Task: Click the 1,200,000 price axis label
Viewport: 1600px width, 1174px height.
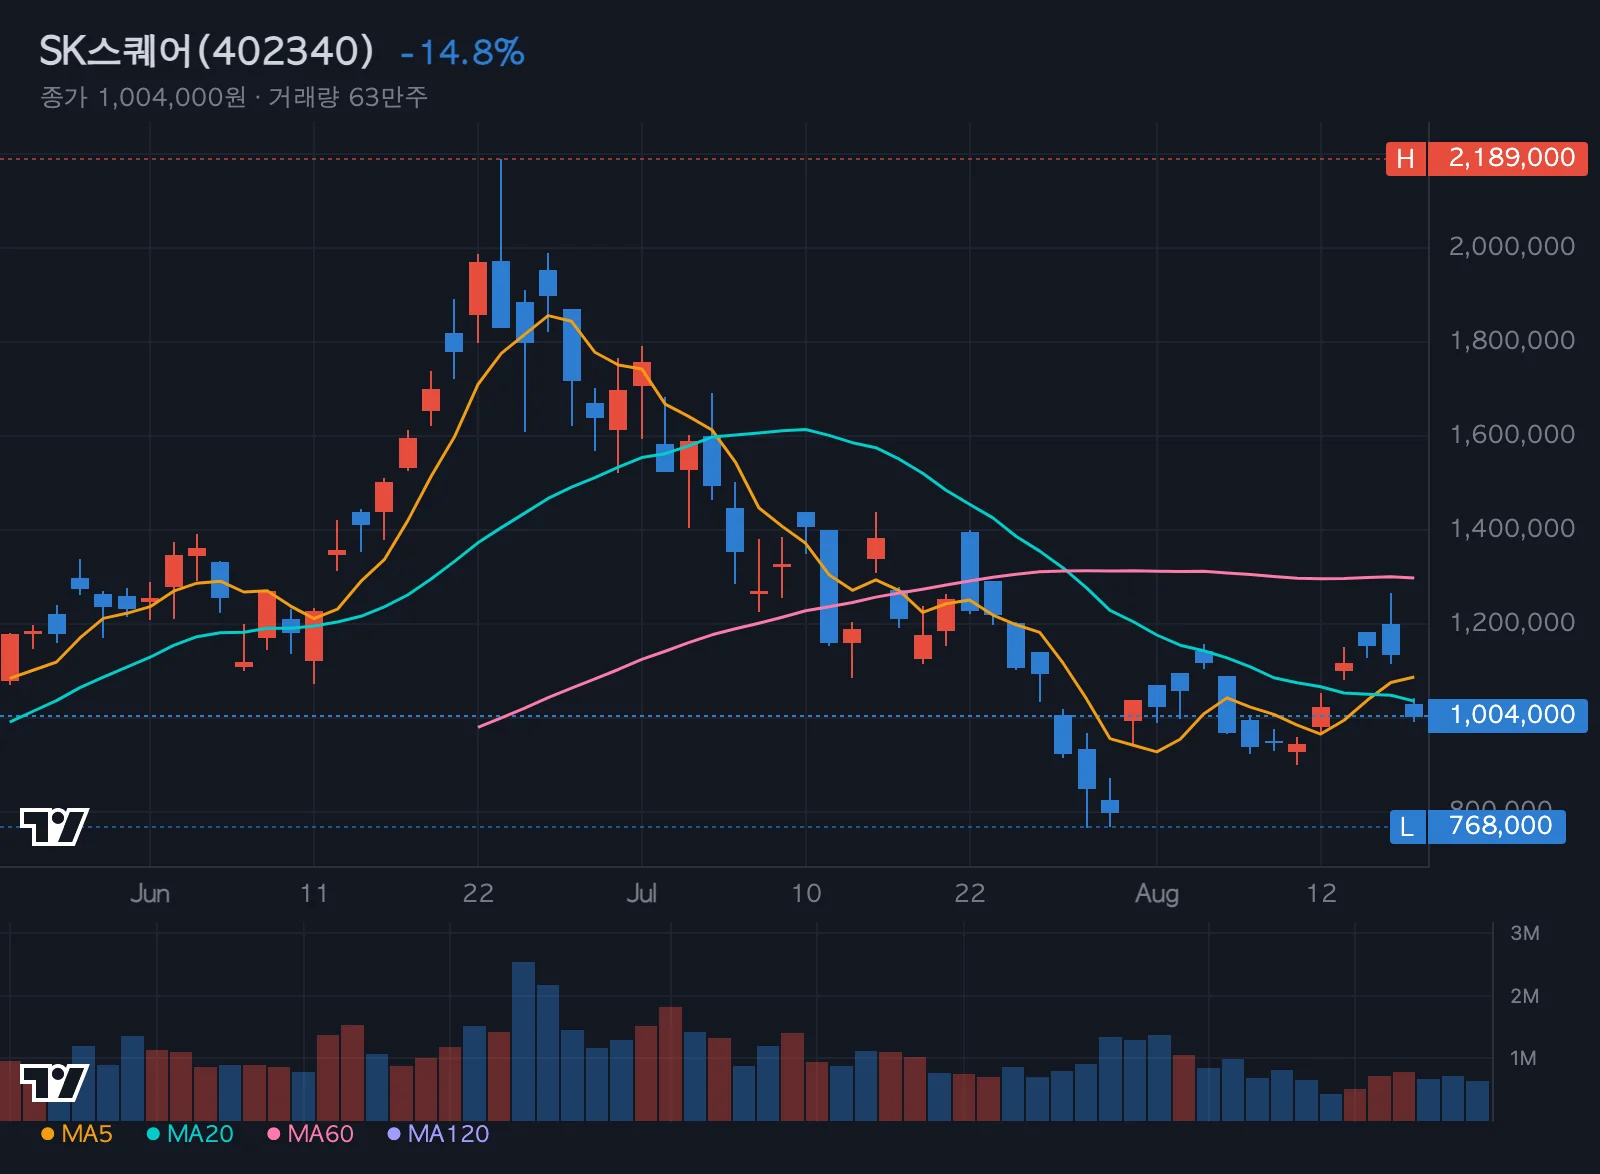Action: (x=1512, y=623)
